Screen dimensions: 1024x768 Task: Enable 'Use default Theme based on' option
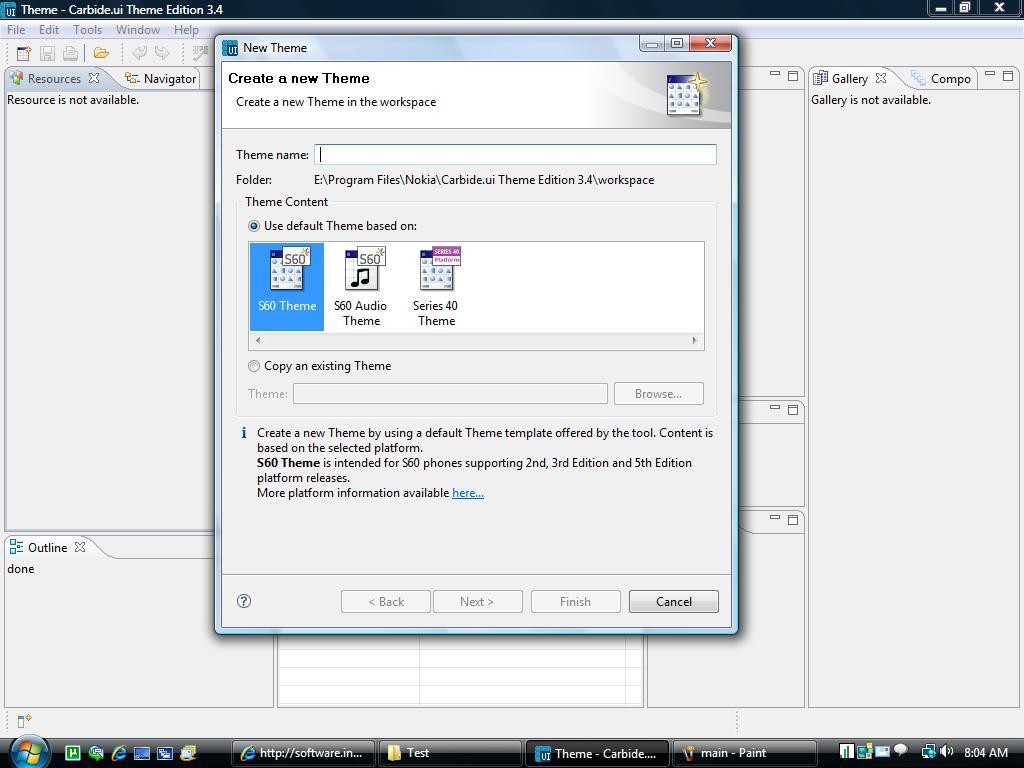tap(254, 226)
